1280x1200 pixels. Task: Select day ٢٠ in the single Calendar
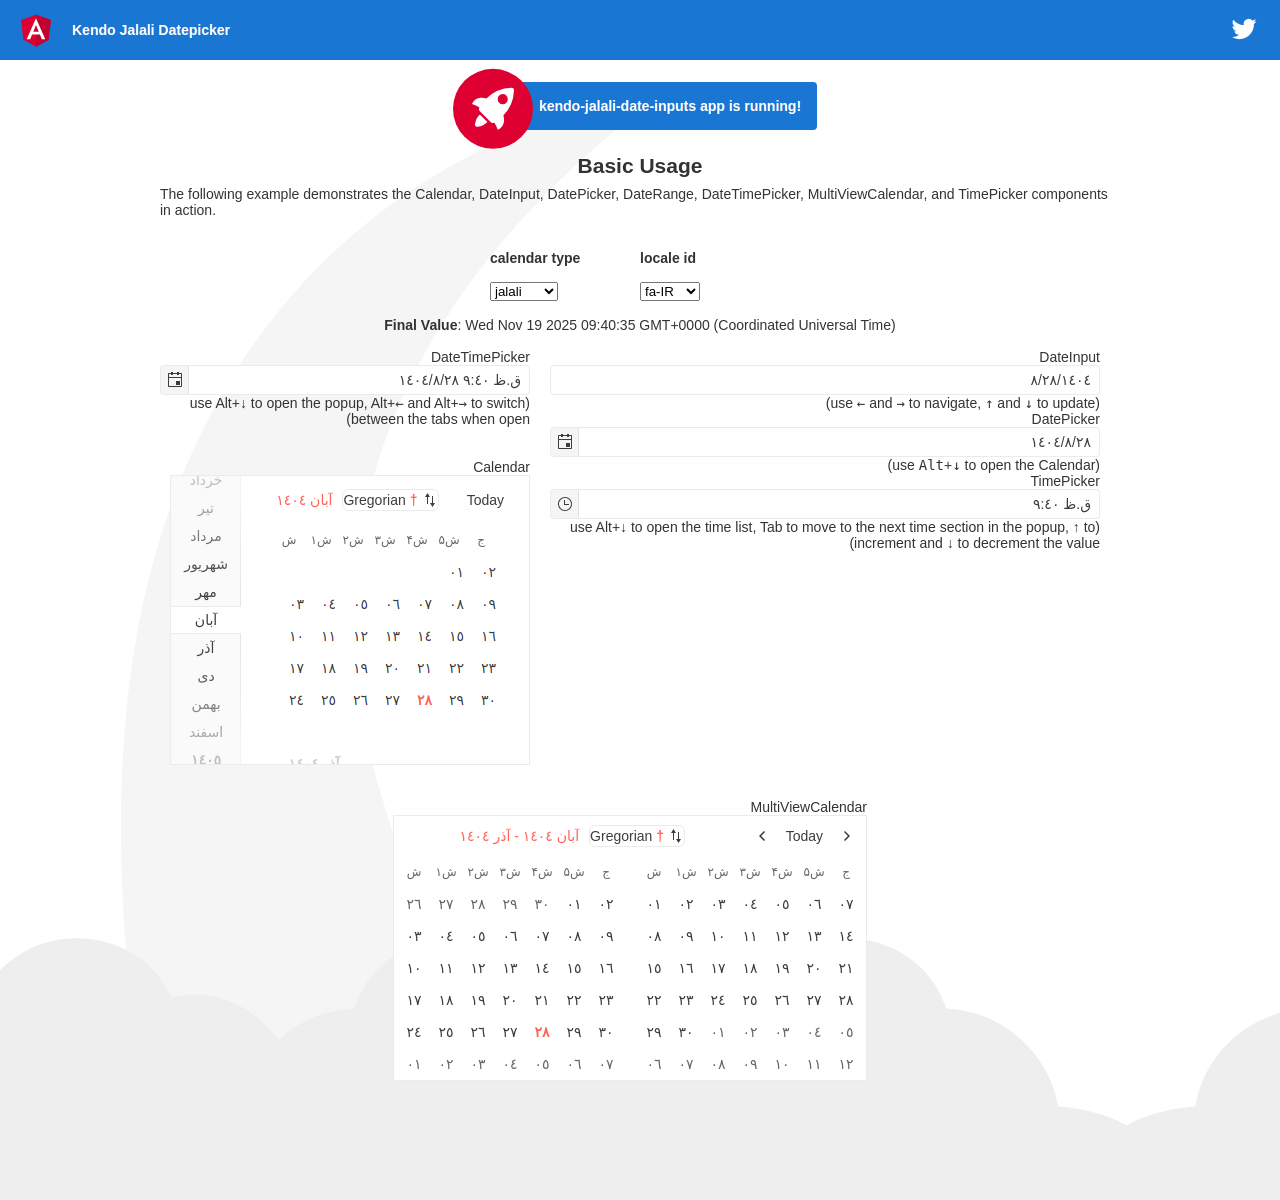point(393,668)
